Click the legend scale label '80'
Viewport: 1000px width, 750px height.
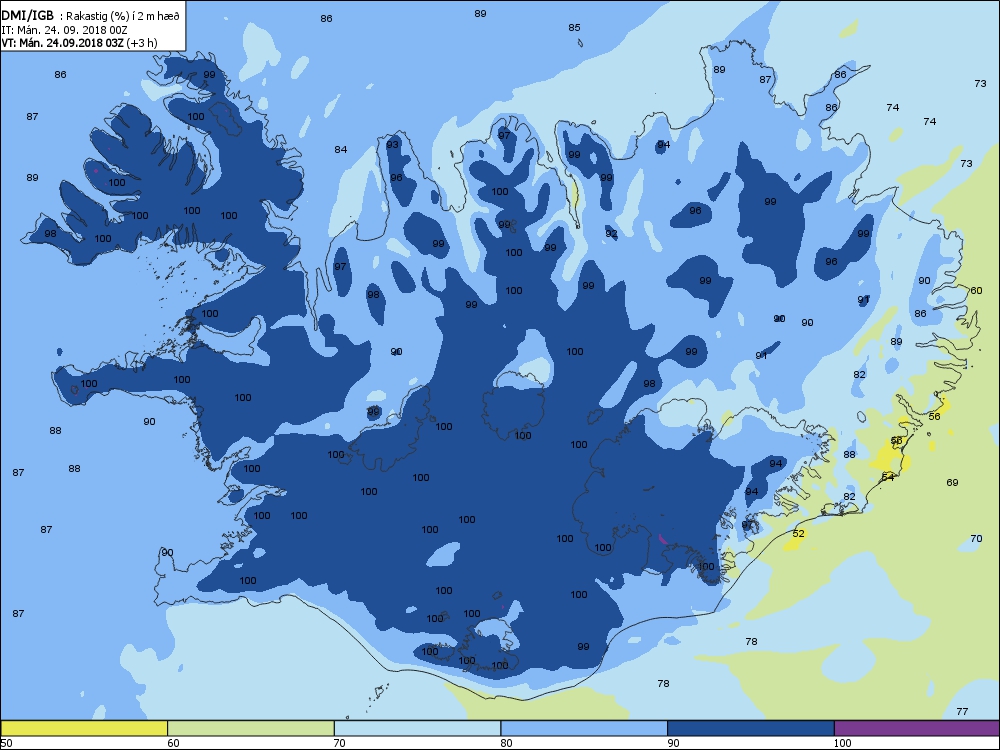[x=506, y=743]
